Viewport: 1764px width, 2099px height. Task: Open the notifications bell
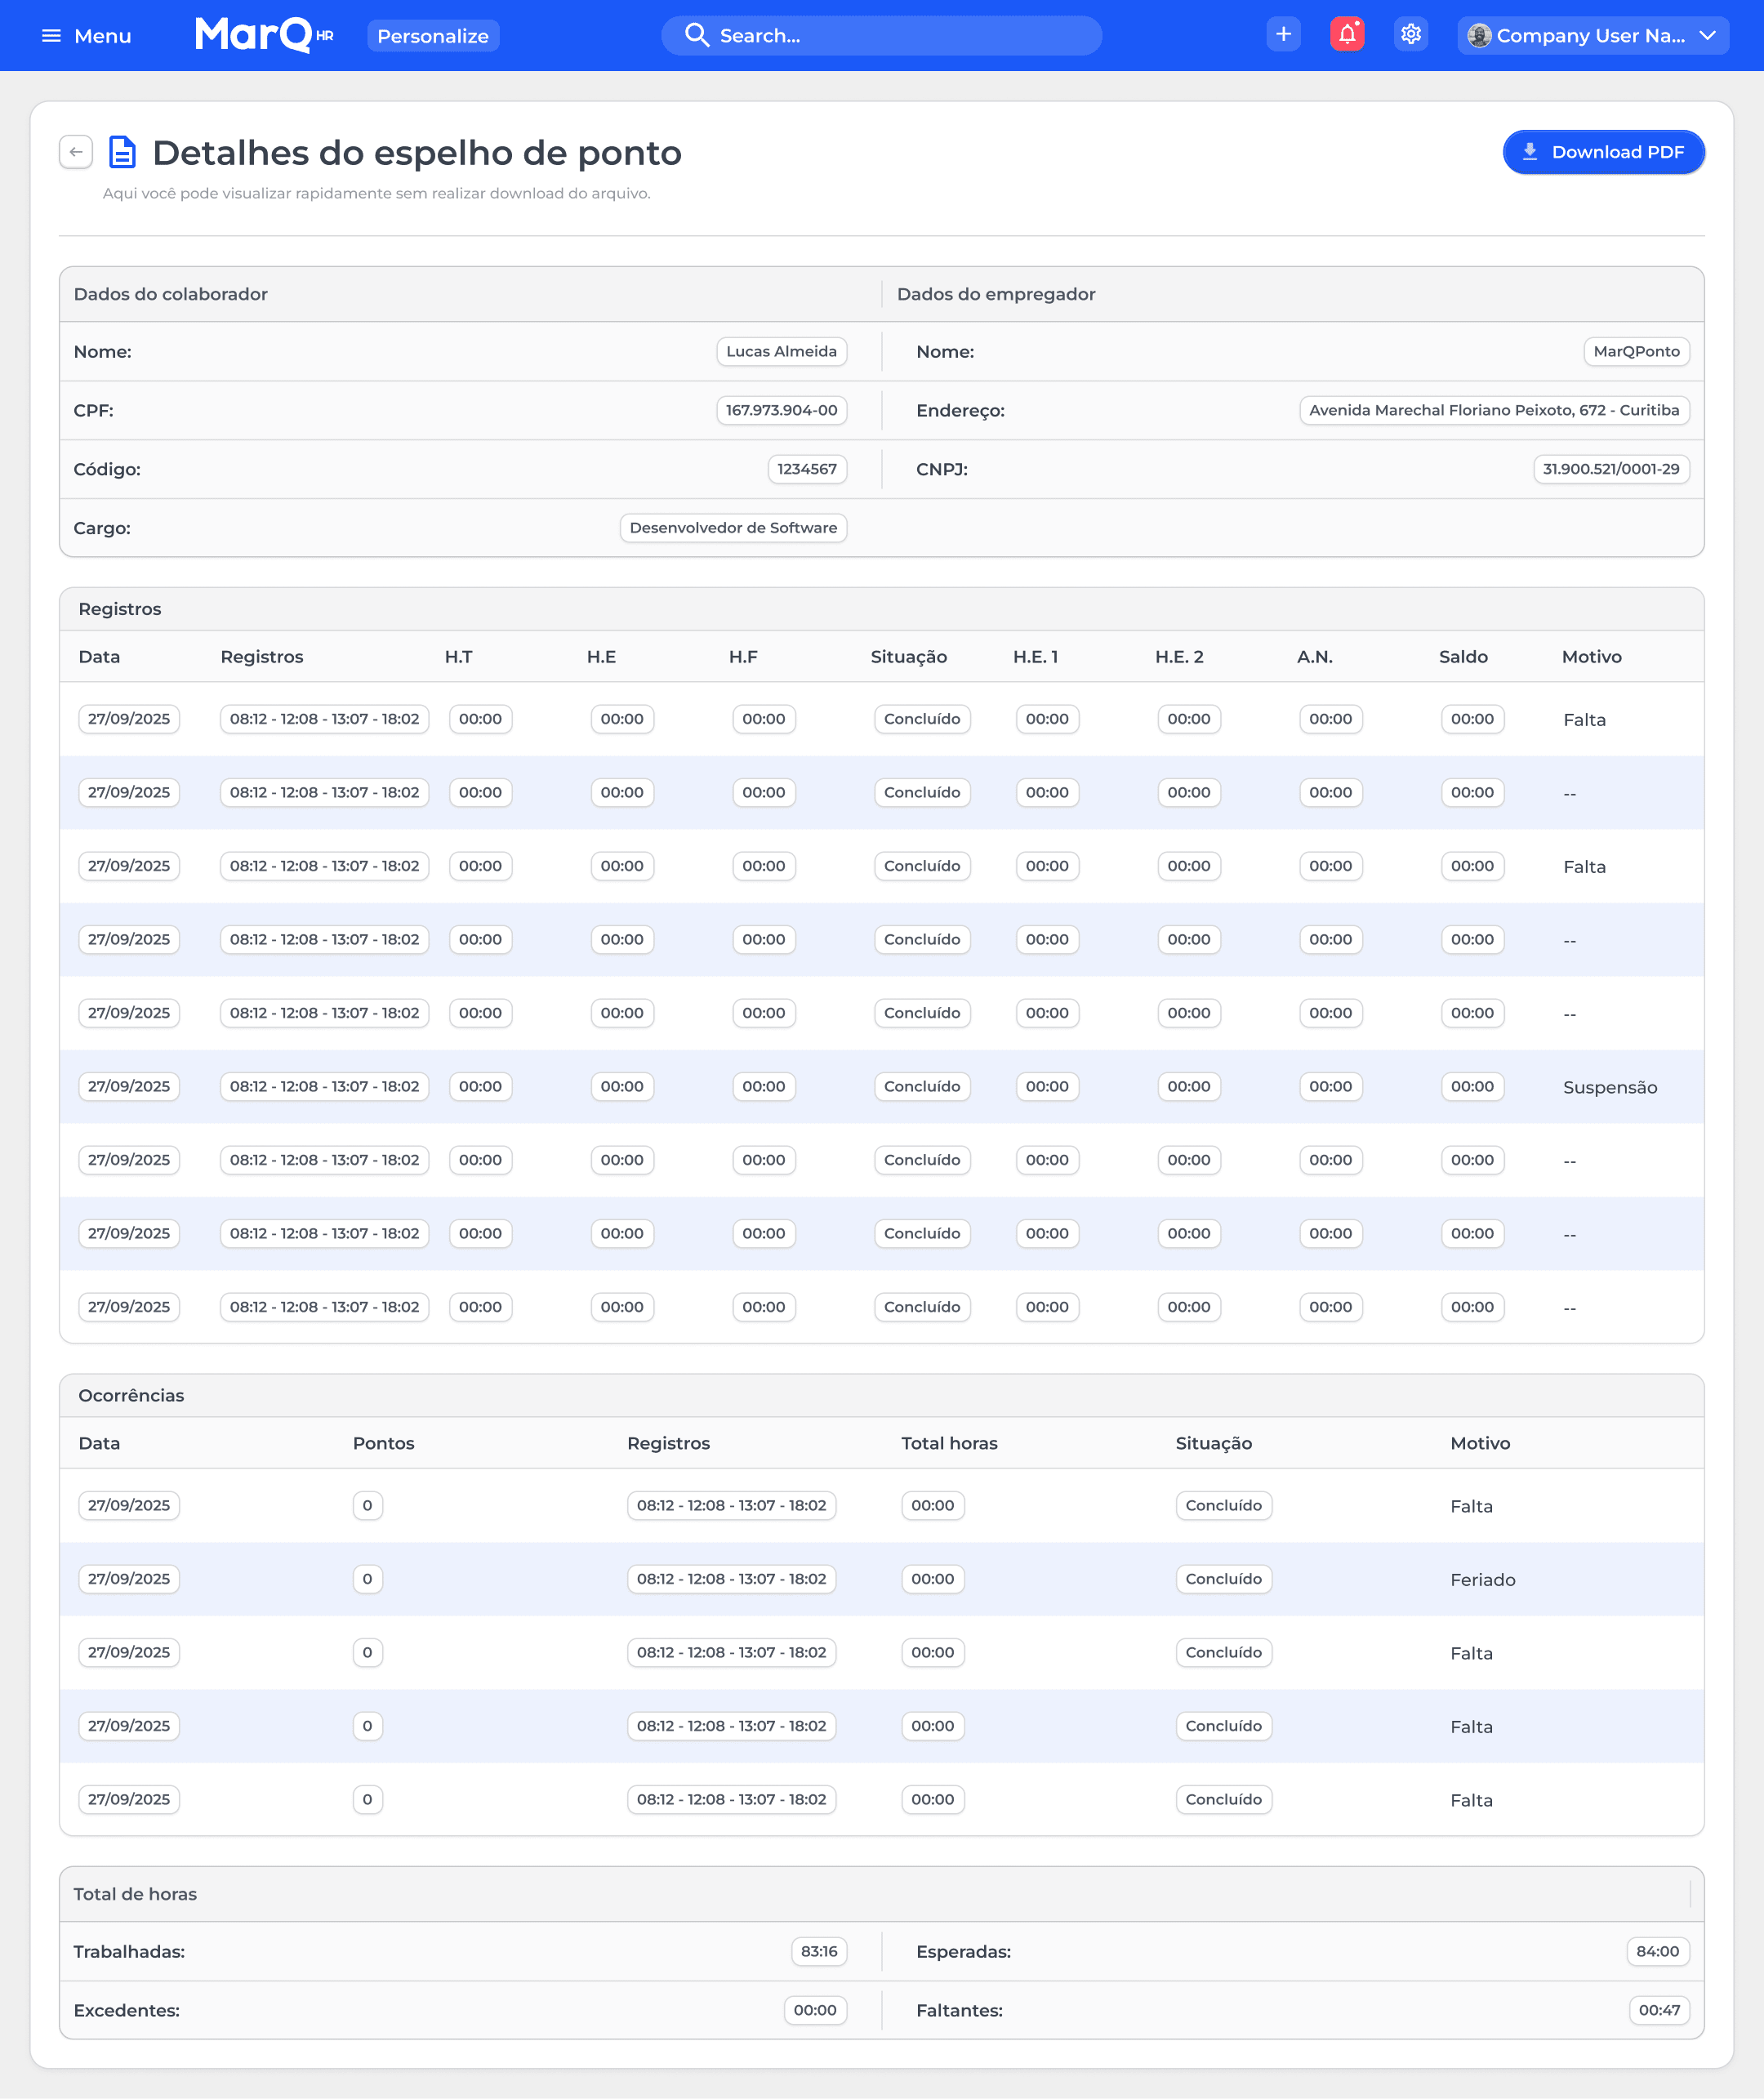pos(1346,34)
